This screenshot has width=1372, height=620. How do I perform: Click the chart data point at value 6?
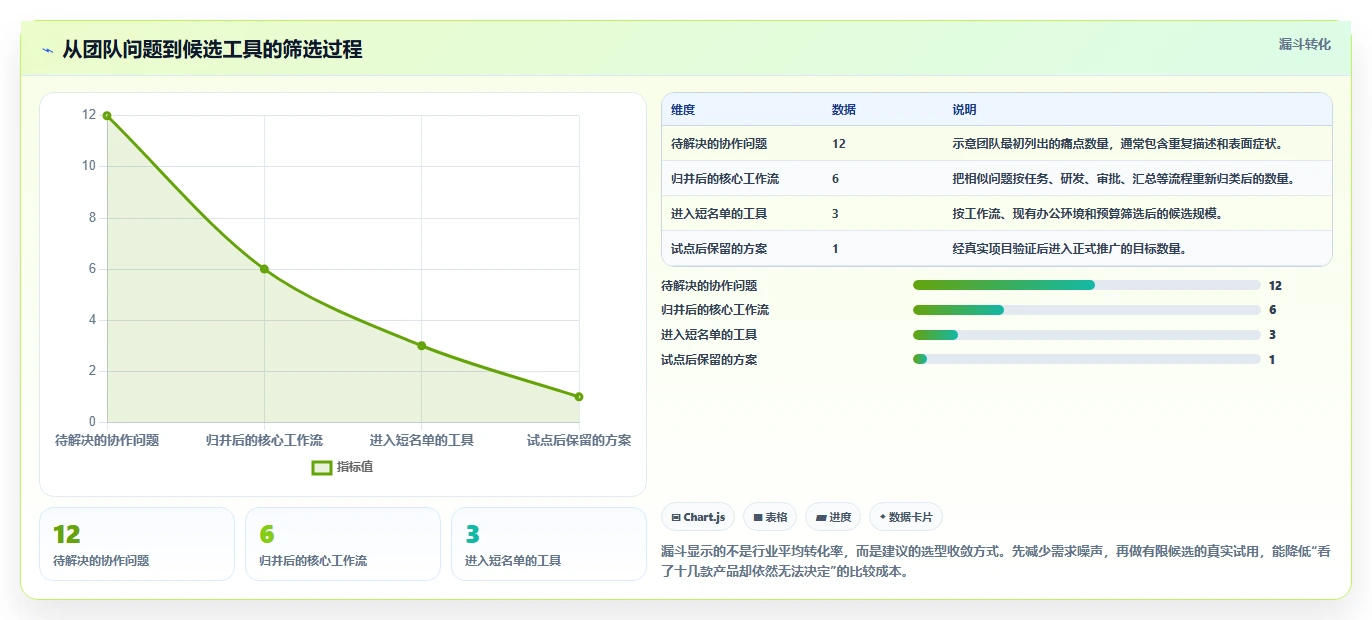(264, 269)
